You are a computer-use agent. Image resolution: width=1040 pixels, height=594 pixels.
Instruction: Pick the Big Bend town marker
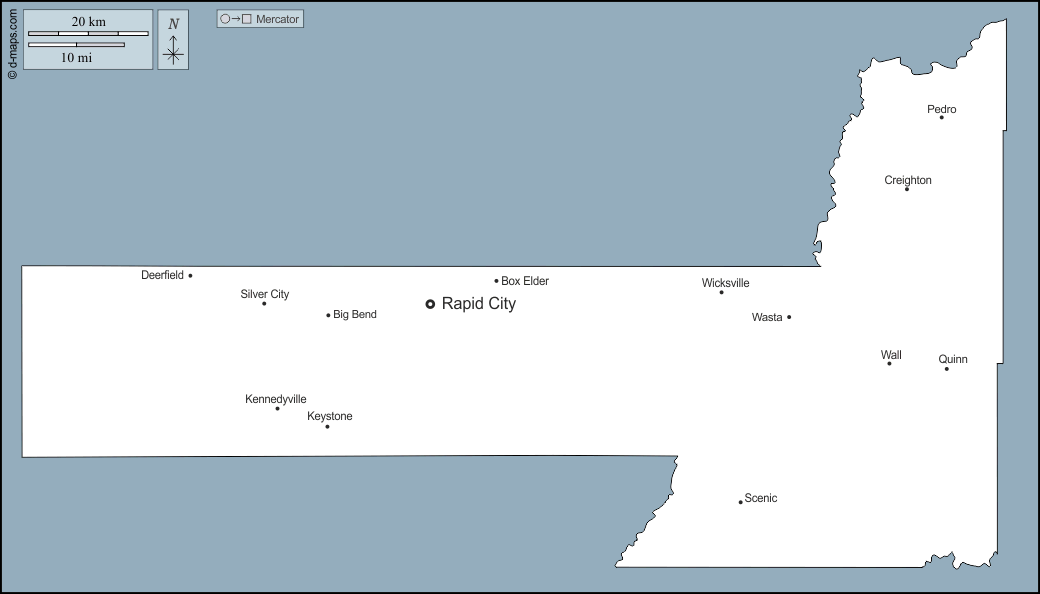pyautogui.click(x=328, y=315)
